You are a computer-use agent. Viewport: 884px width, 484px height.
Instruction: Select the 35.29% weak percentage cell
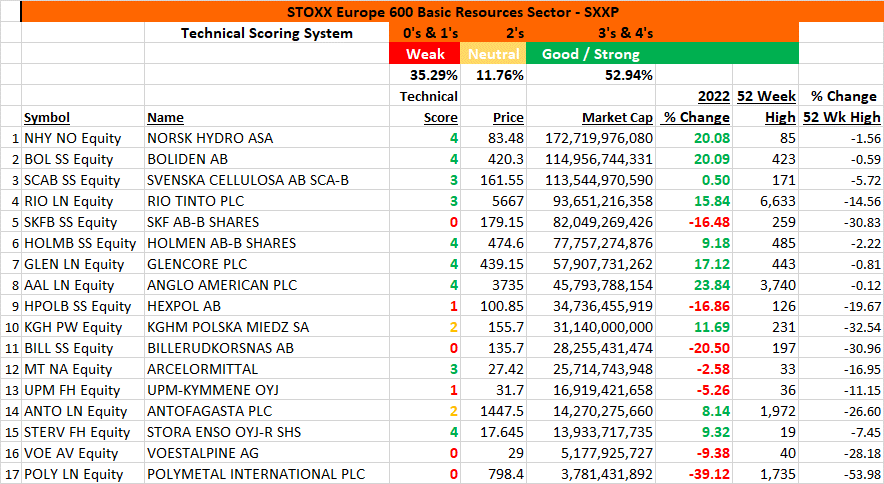click(x=425, y=75)
